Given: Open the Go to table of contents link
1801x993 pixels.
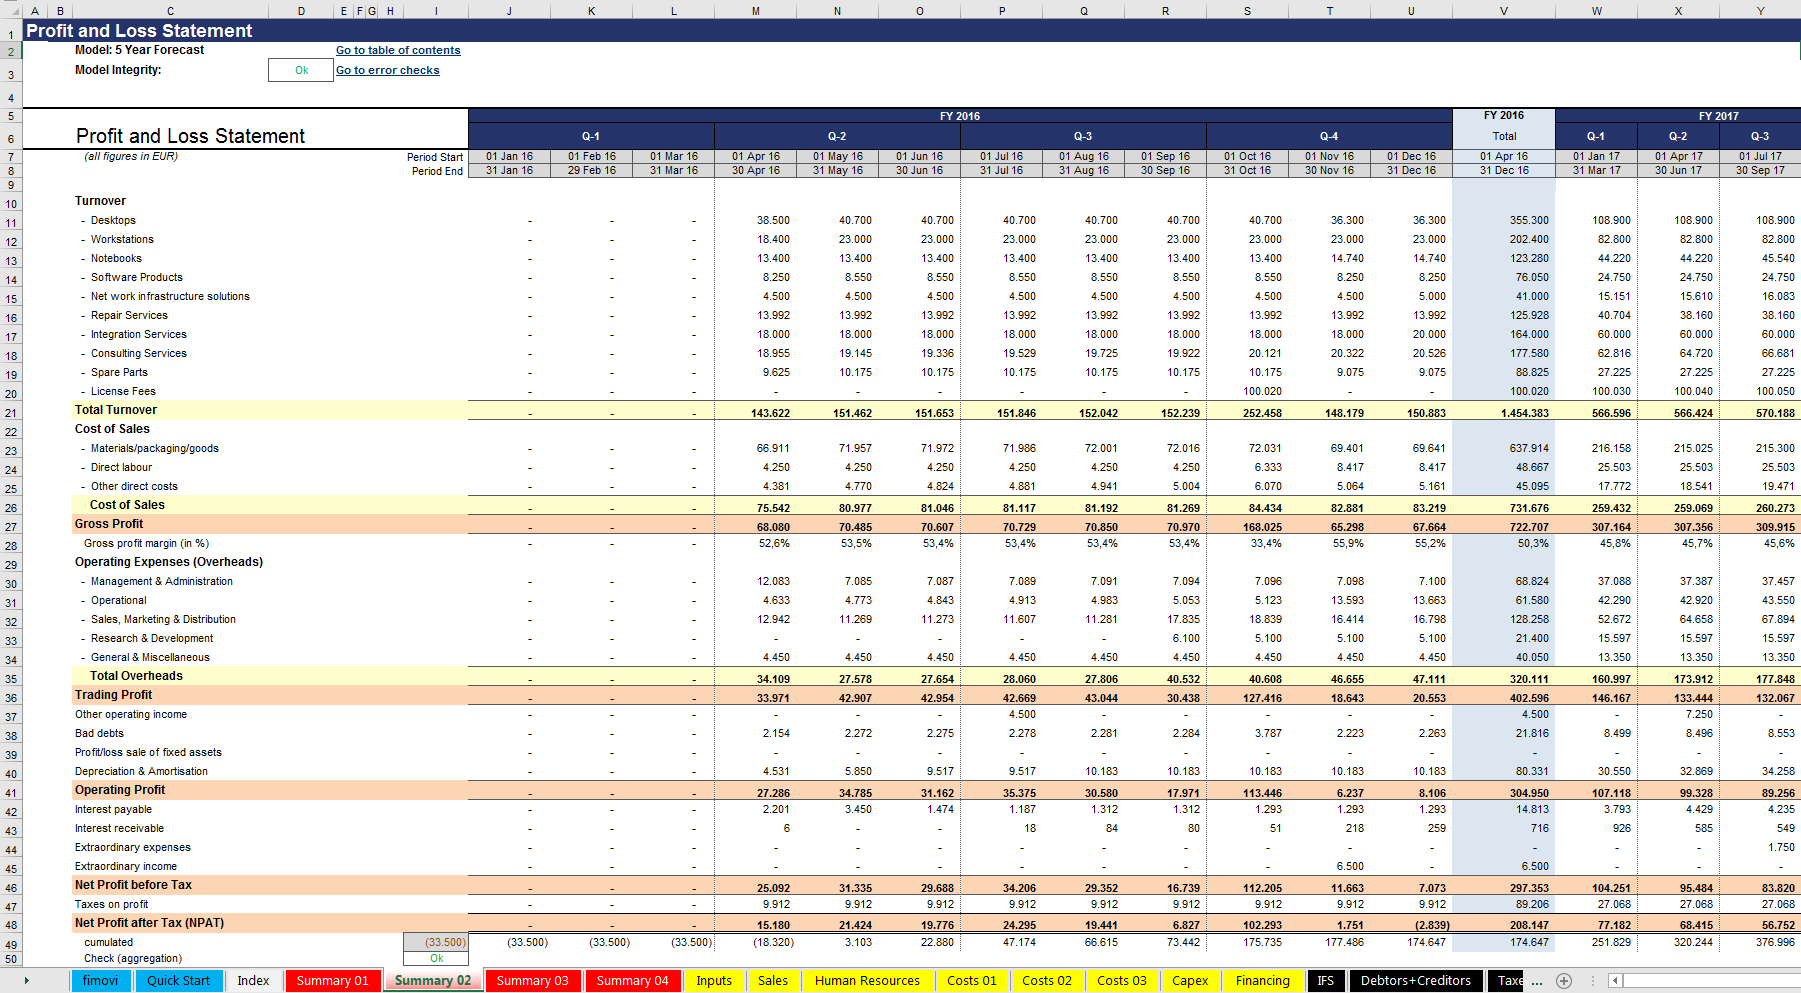Looking at the screenshot, I should [398, 50].
